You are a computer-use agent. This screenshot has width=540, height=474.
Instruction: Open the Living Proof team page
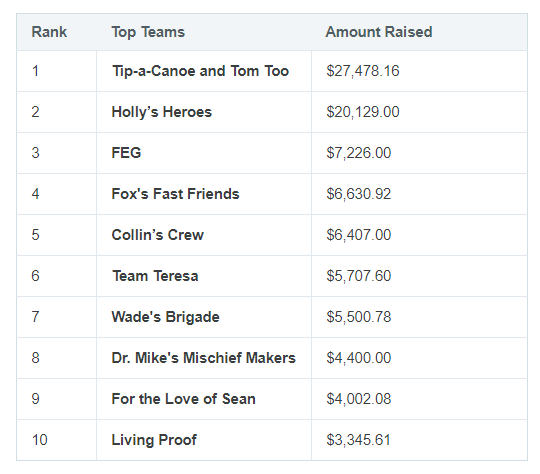click(154, 440)
